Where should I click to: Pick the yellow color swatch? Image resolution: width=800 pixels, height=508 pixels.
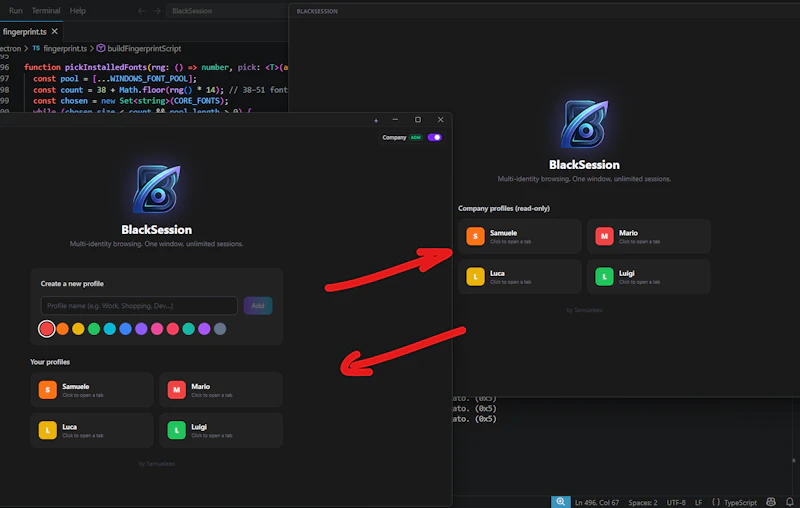[78, 329]
